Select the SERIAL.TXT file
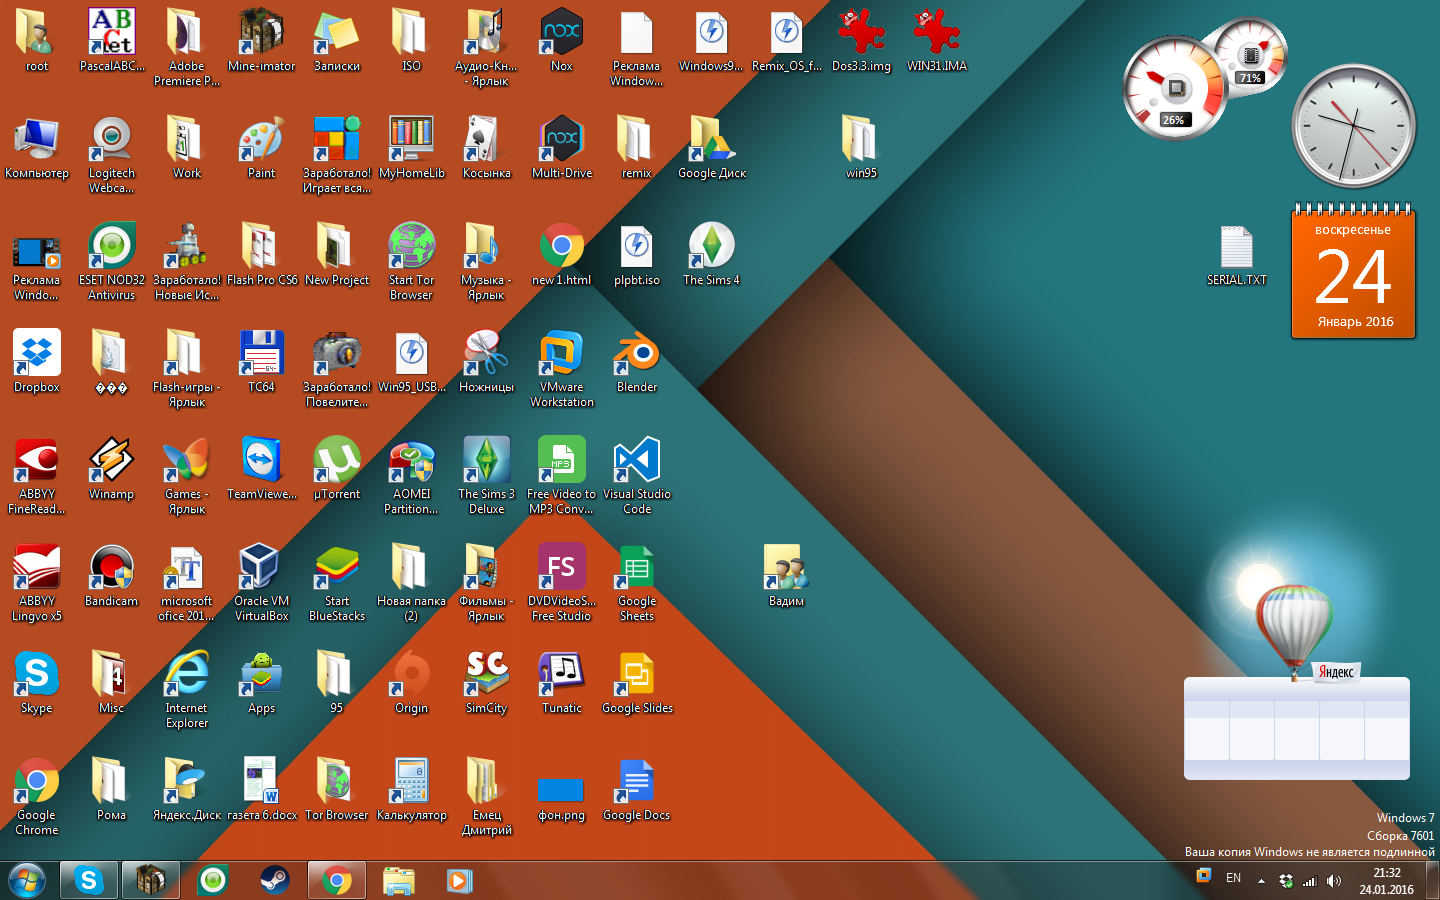Image resolution: width=1440 pixels, height=900 pixels. click(x=1237, y=254)
